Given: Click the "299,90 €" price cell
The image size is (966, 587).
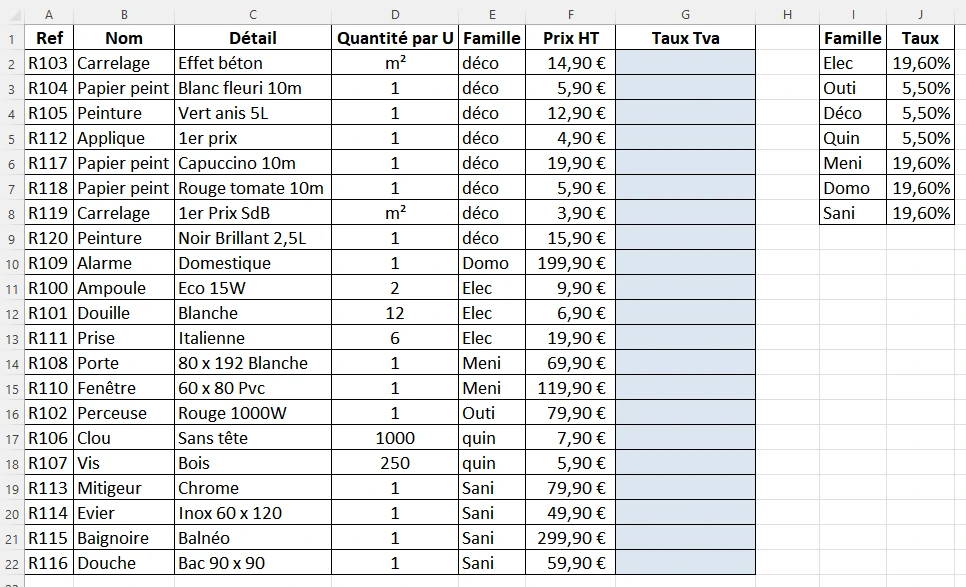Looking at the screenshot, I should [570, 538].
